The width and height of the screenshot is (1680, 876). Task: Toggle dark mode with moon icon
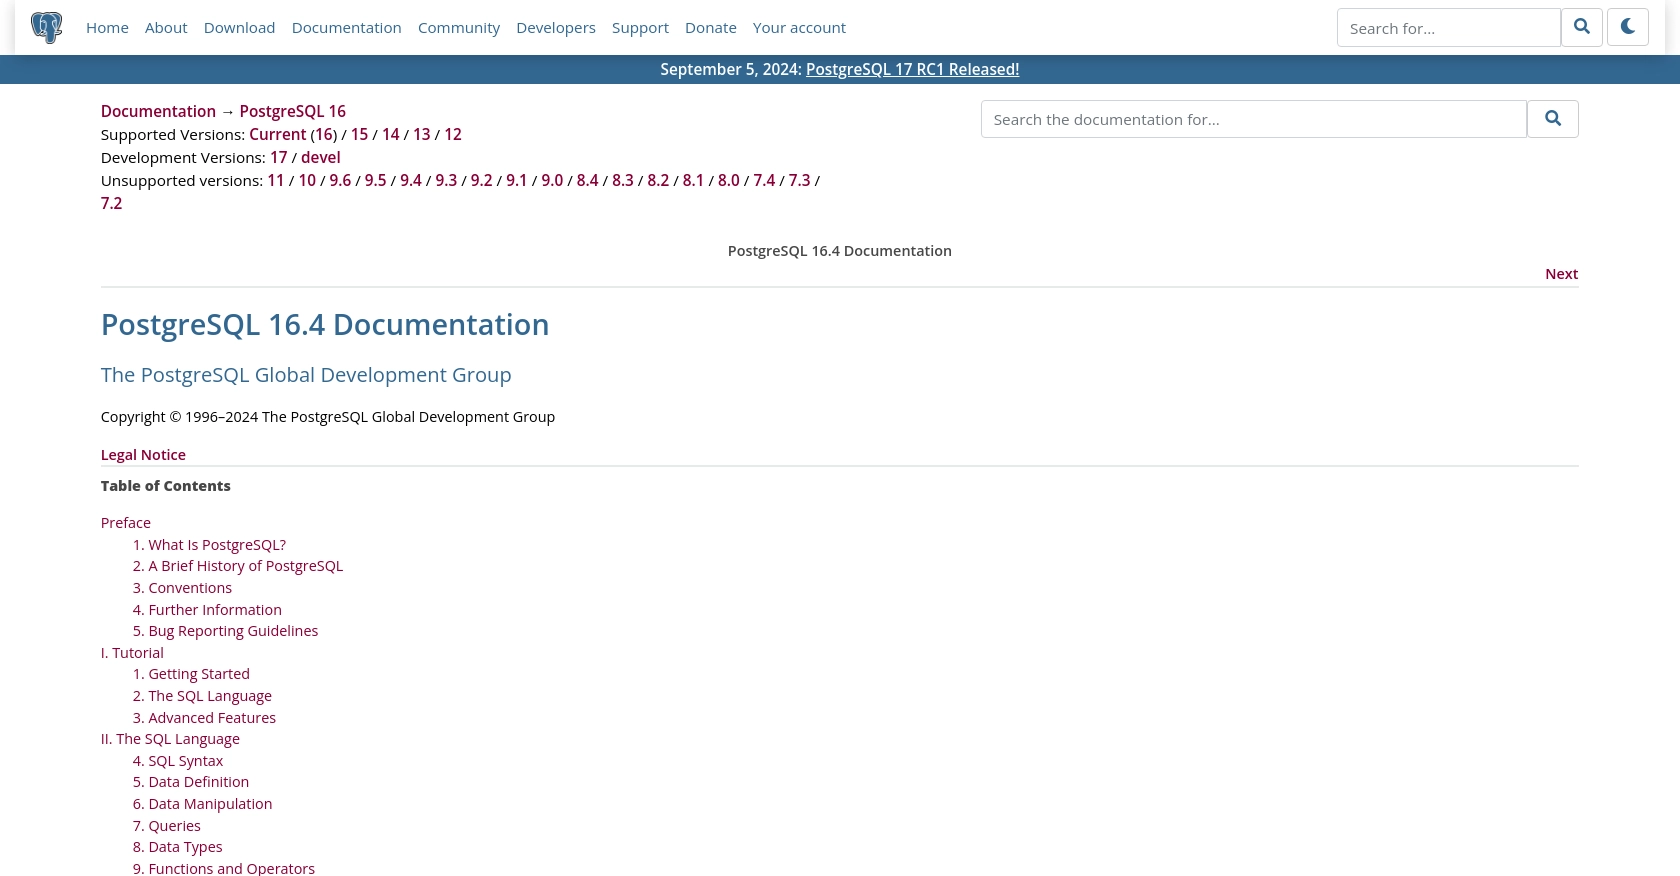[1628, 27]
